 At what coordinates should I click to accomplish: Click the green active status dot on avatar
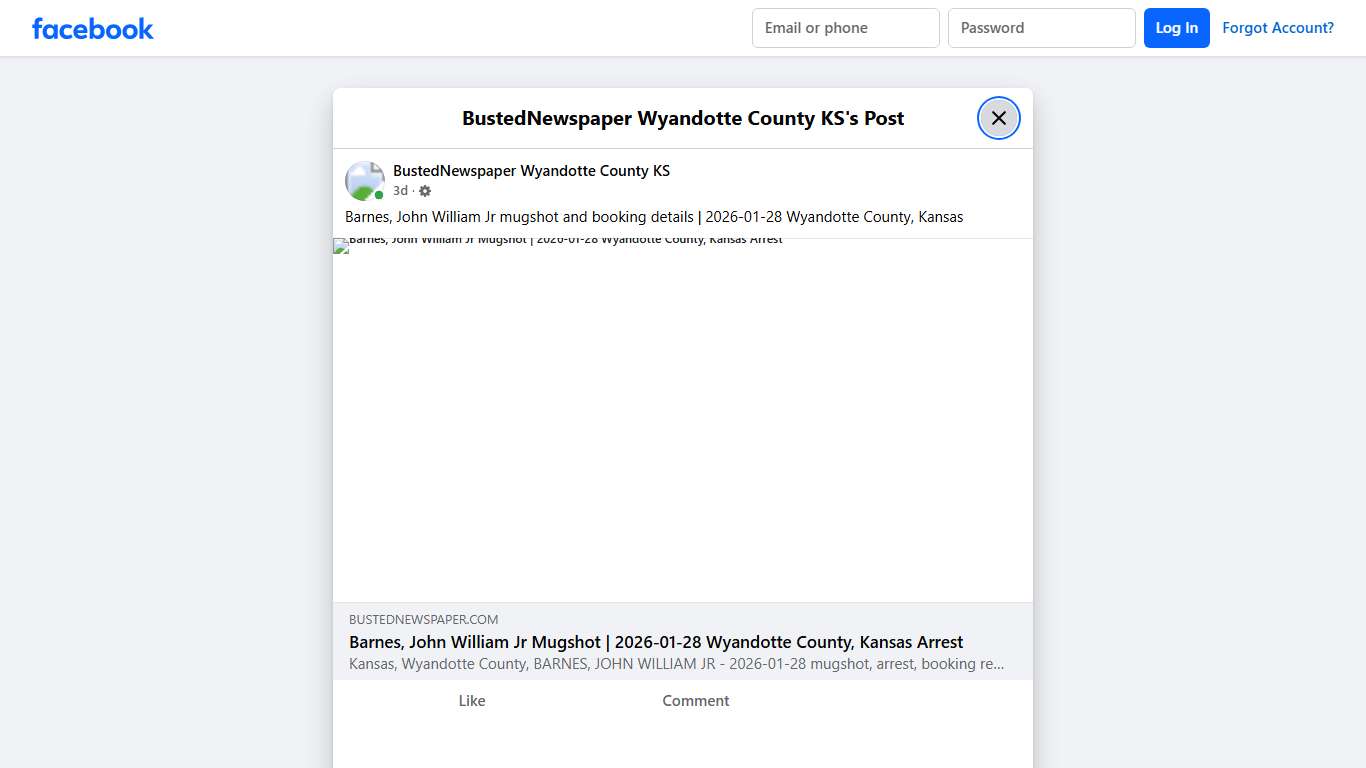point(377,193)
